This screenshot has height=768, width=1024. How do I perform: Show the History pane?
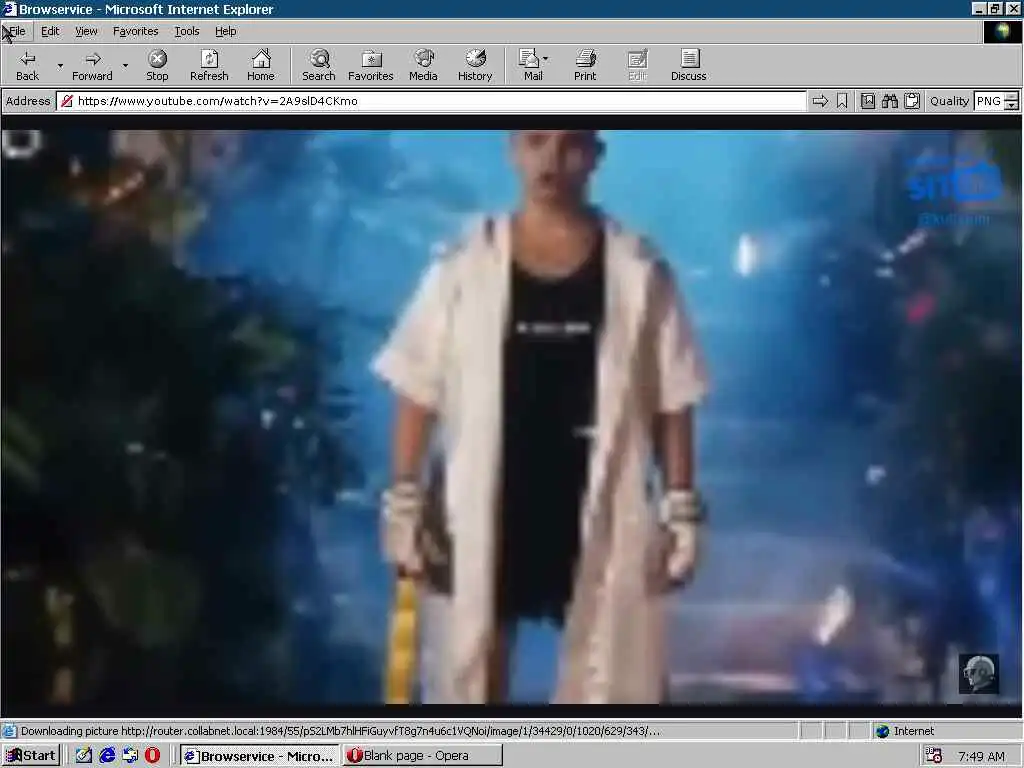click(475, 65)
